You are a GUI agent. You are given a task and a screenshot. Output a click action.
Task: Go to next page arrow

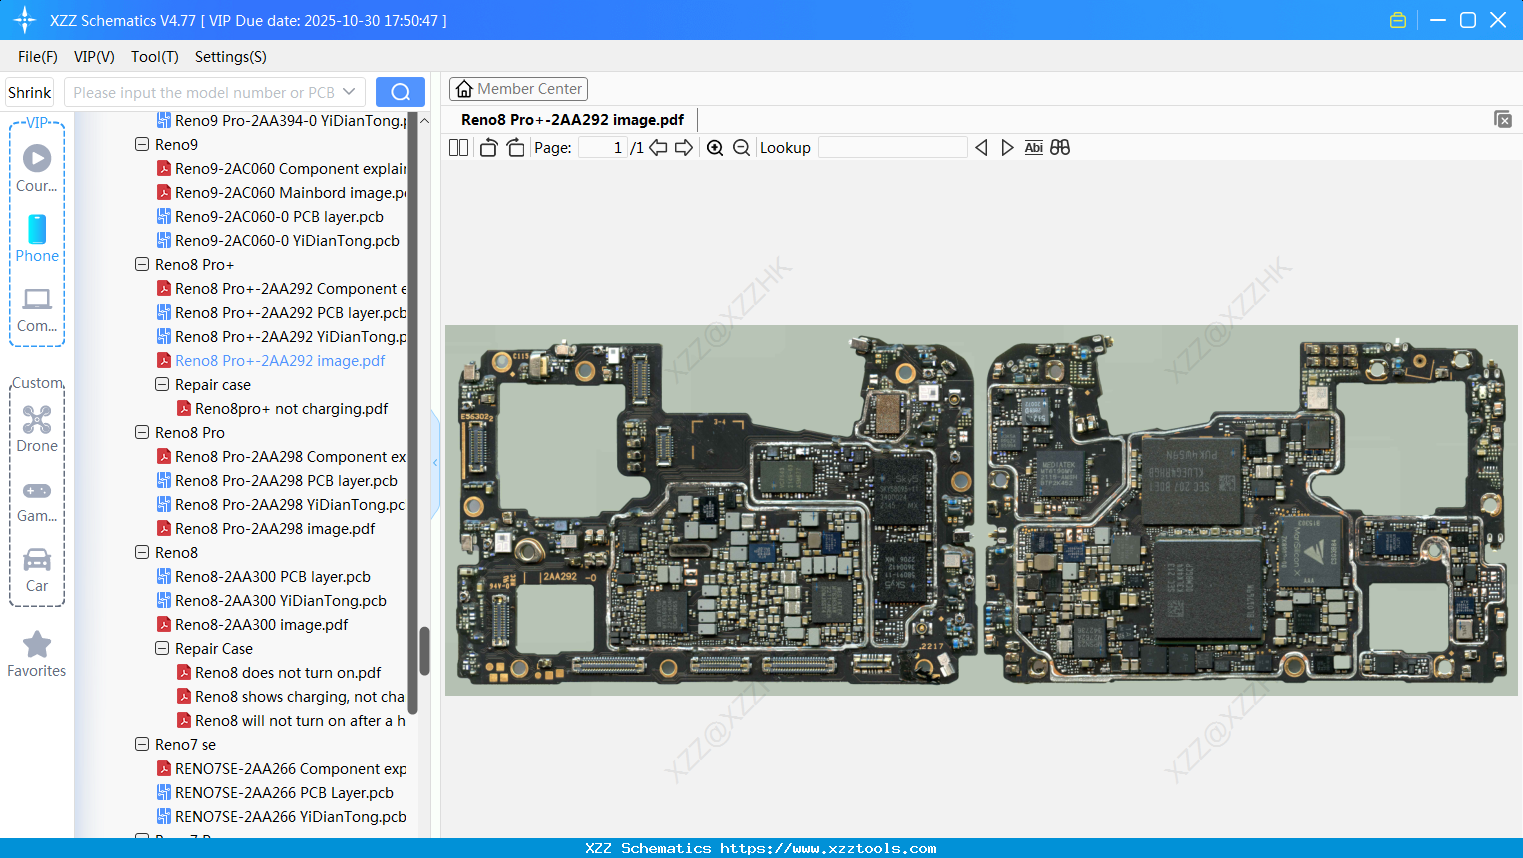click(684, 148)
